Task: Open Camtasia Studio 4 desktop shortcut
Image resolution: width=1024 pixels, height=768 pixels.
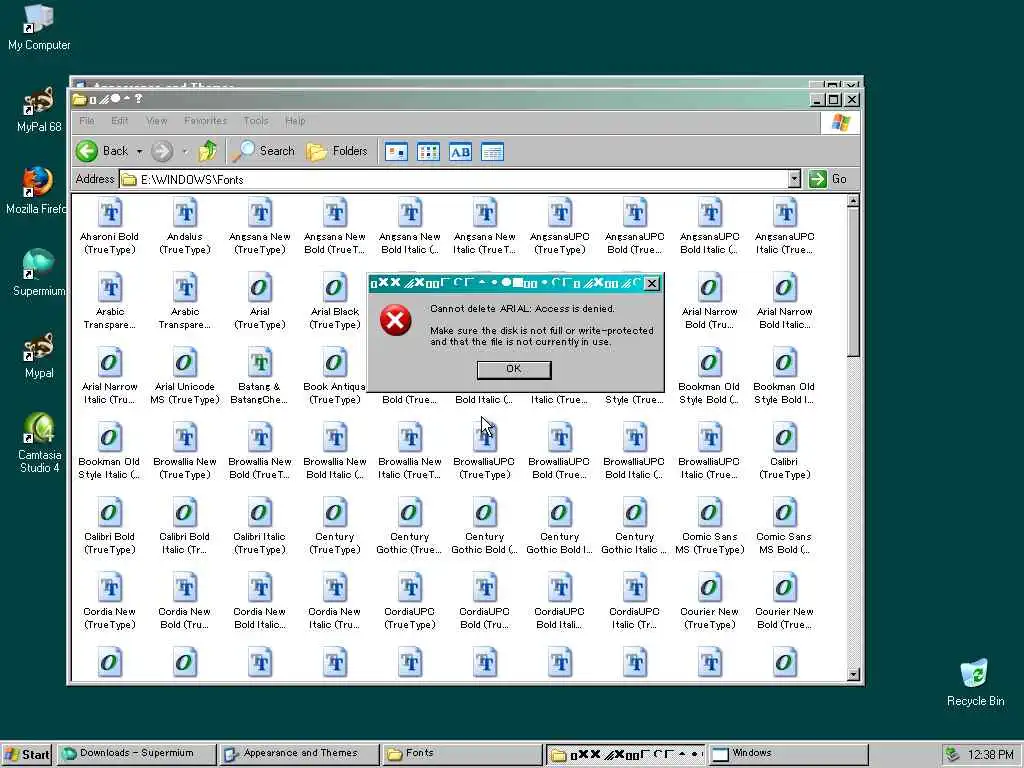Action: [x=39, y=443]
